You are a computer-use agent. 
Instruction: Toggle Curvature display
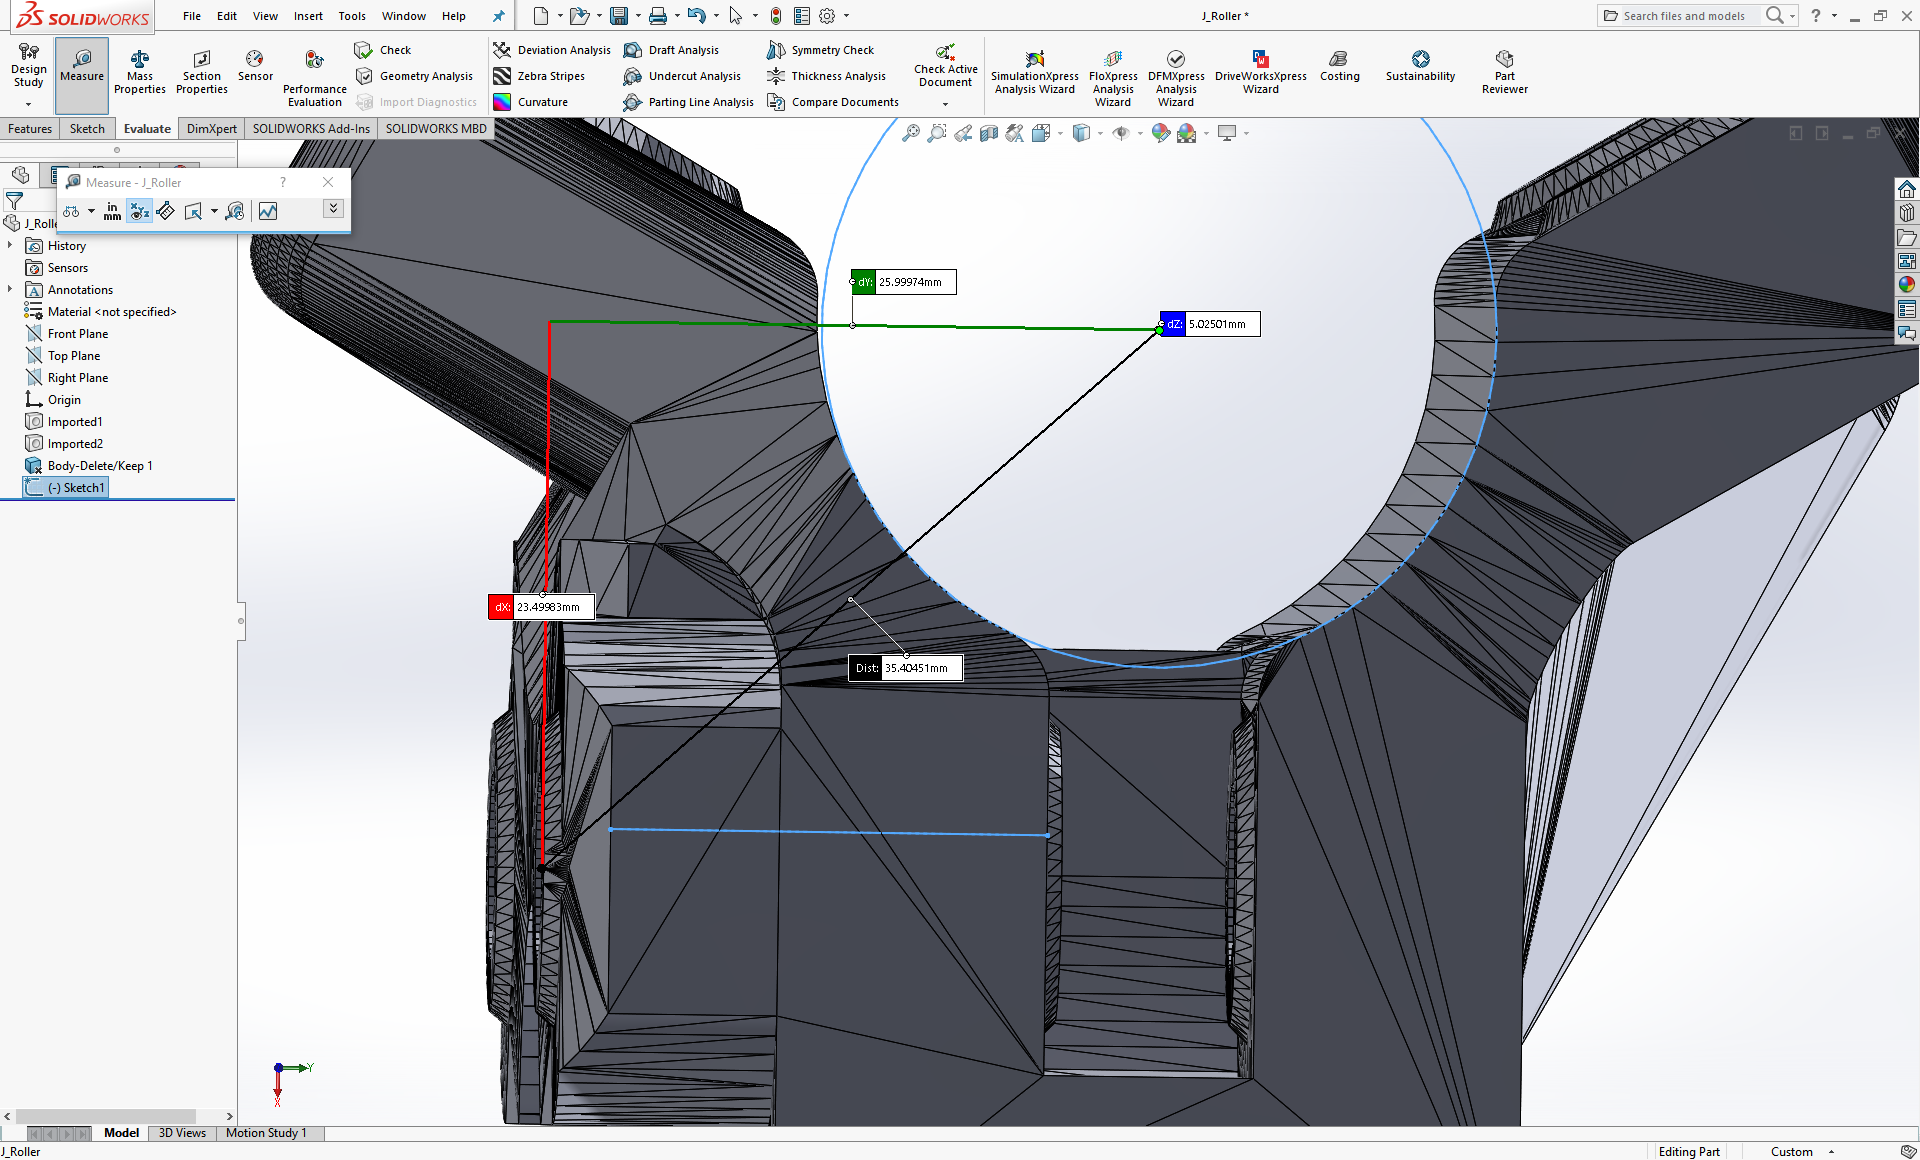tap(531, 102)
